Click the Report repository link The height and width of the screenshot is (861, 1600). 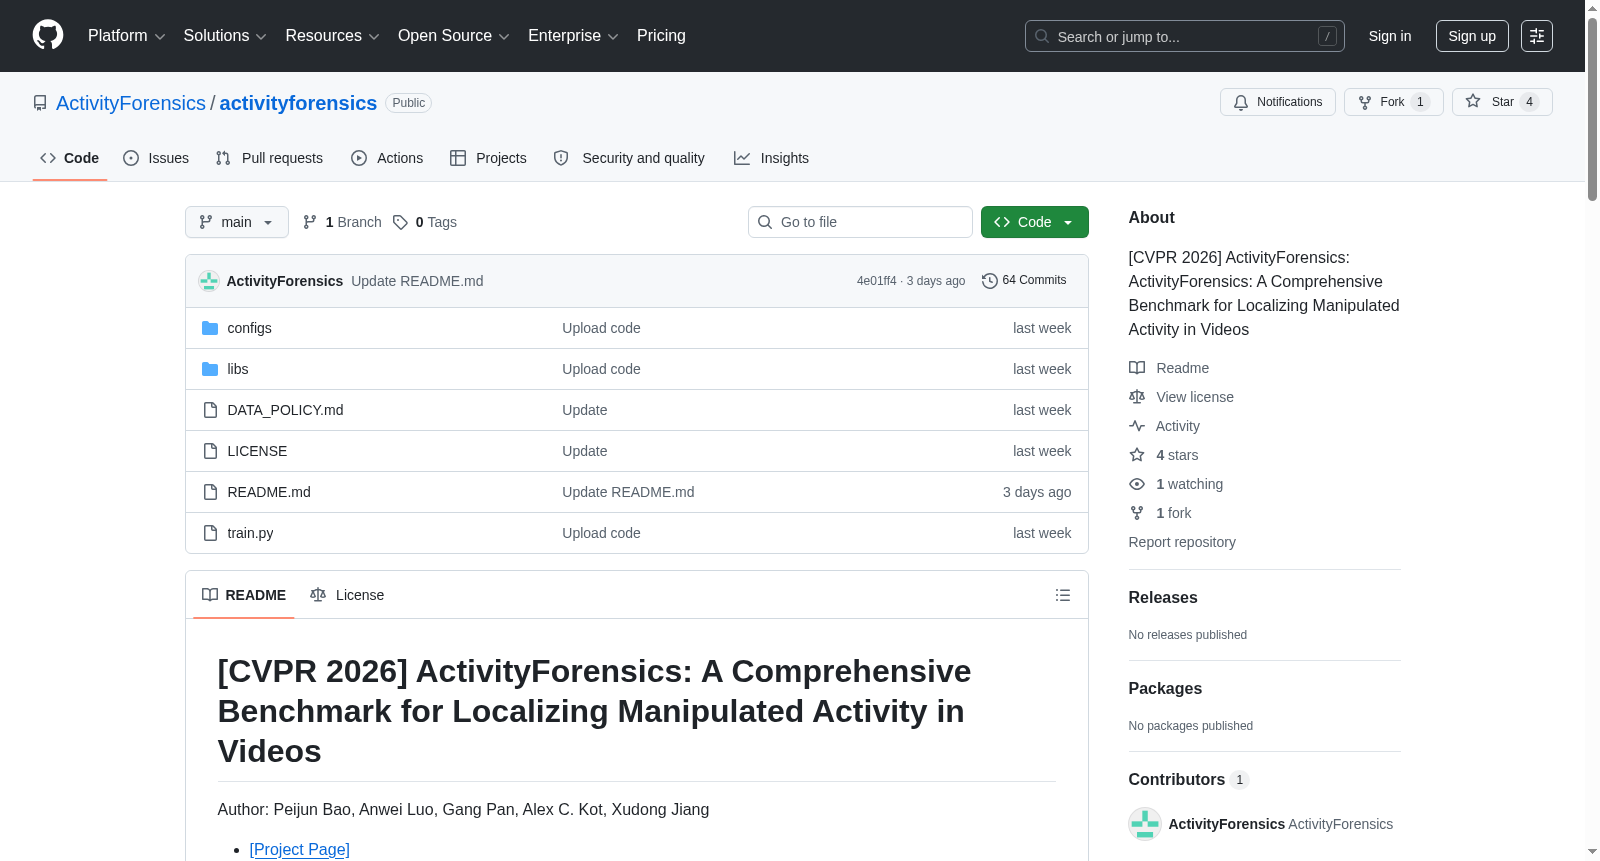click(x=1182, y=542)
